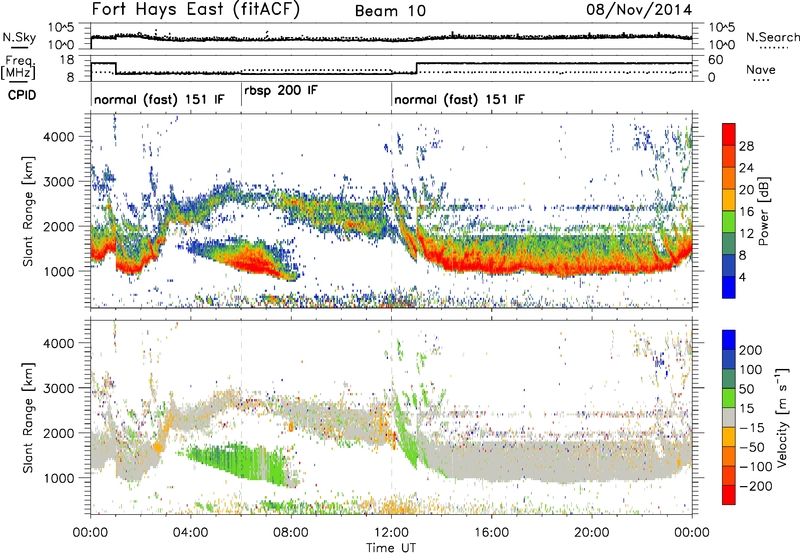Click the 'Velocity [m s-1]' color bar title
Screen dimensions: 800x554
tap(783, 417)
